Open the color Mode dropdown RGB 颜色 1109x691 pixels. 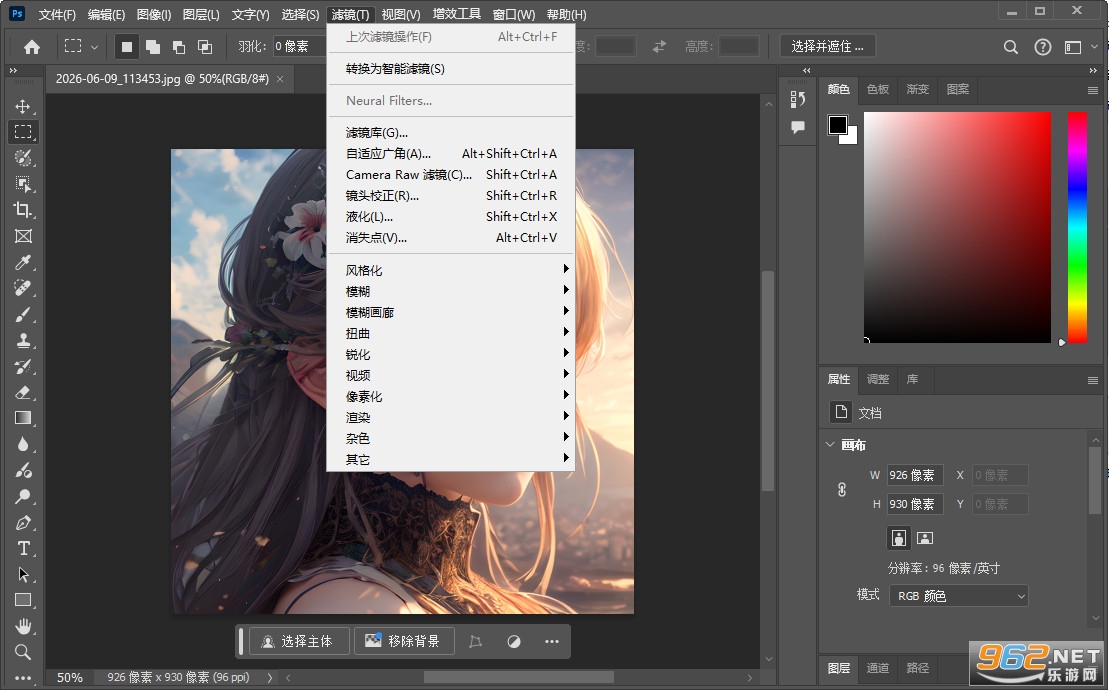958,596
